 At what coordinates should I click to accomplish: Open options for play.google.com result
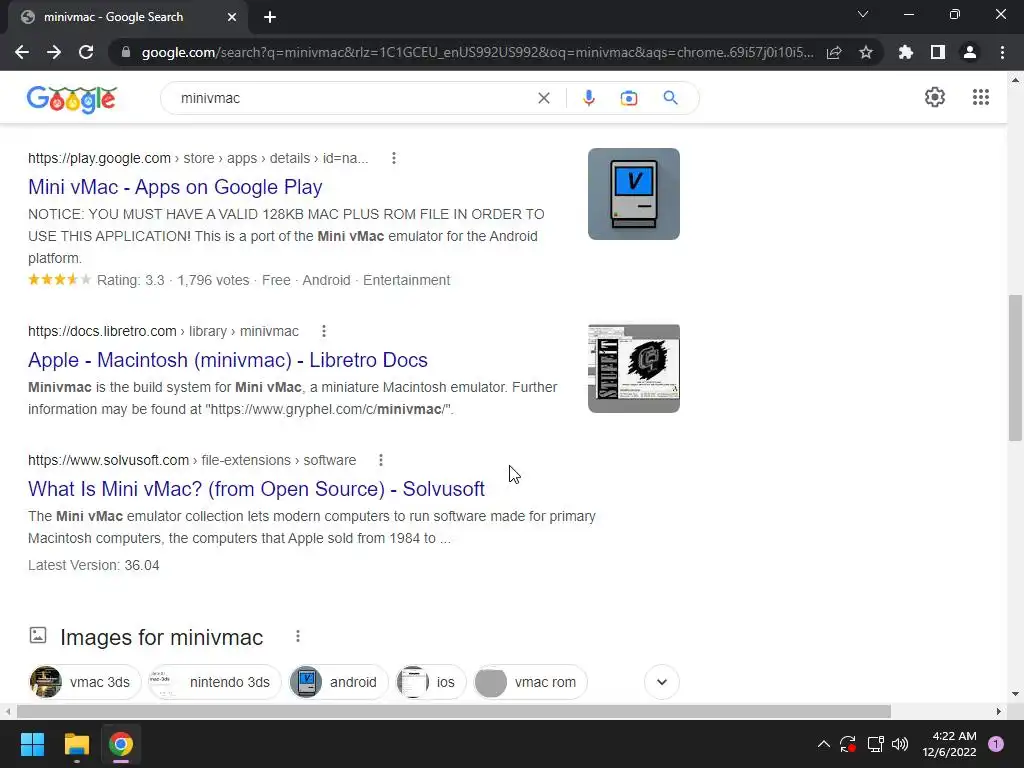[394, 158]
